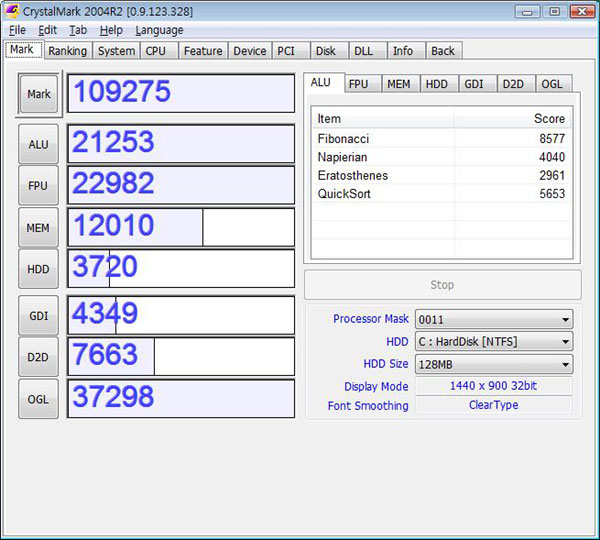
Task: Click the Fibonacci score 8577
Action: (x=552, y=139)
